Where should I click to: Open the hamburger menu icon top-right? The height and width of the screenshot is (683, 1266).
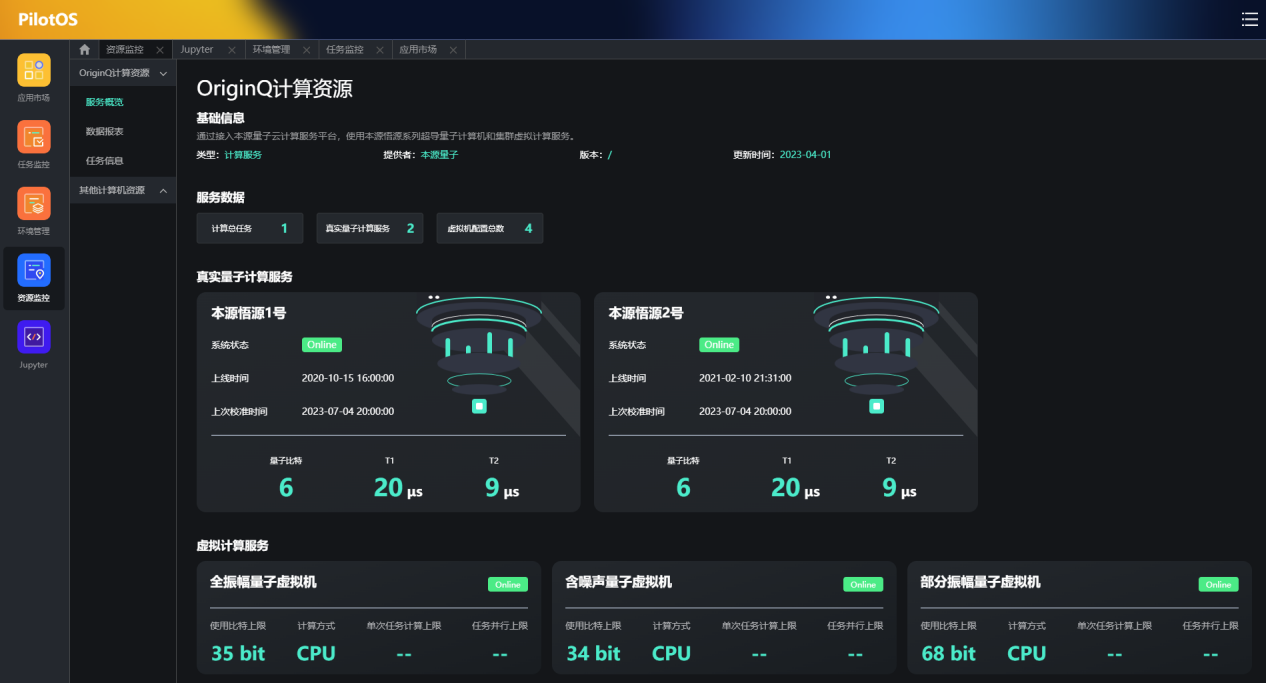pyautogui.click(x=1249, y=19)
